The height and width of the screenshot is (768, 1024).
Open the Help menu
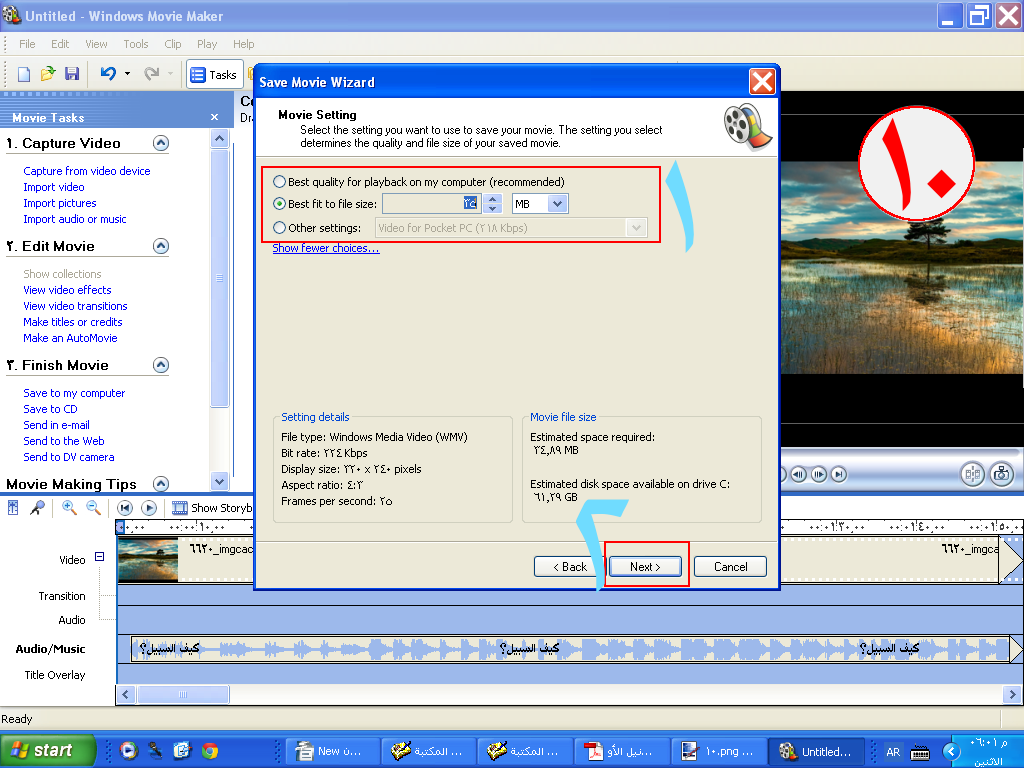[x=244, y=44]
